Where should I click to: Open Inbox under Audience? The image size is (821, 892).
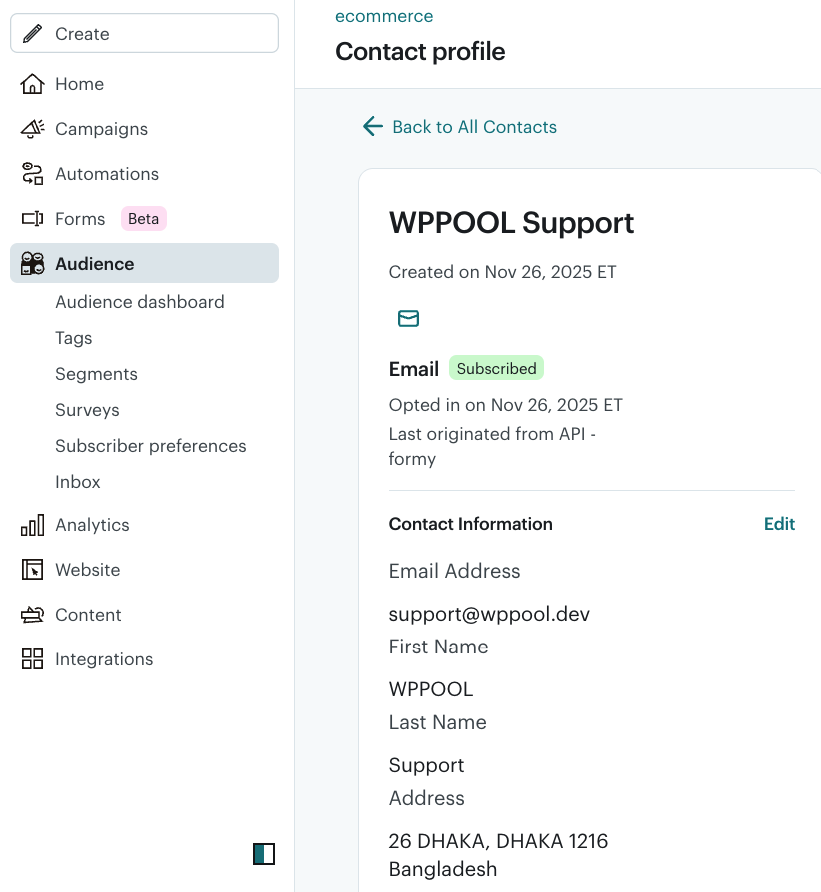(x=77, y=482)
